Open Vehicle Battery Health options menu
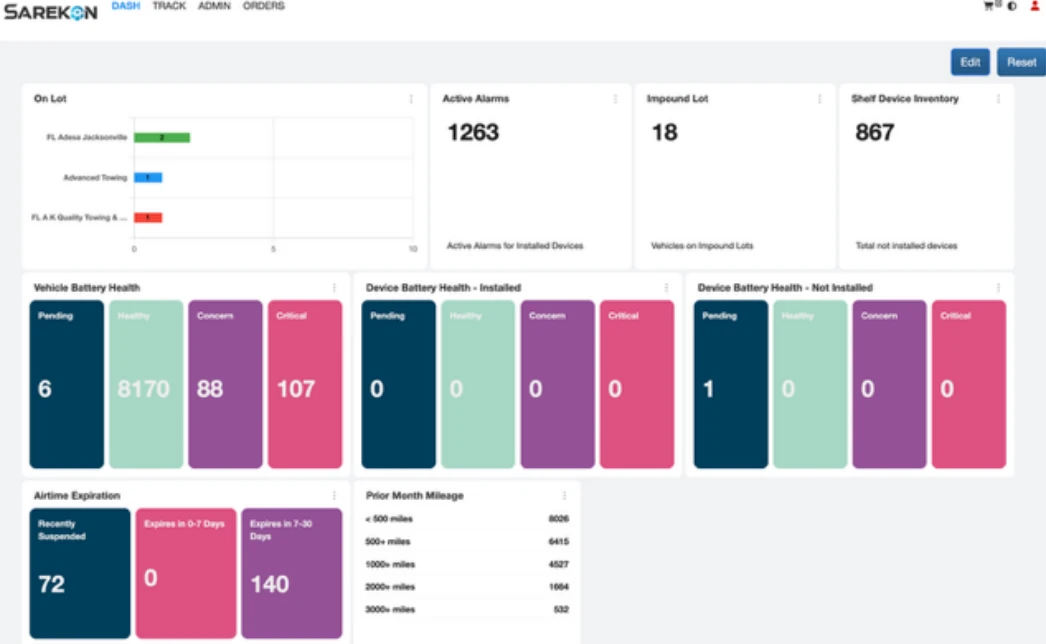 334,288
